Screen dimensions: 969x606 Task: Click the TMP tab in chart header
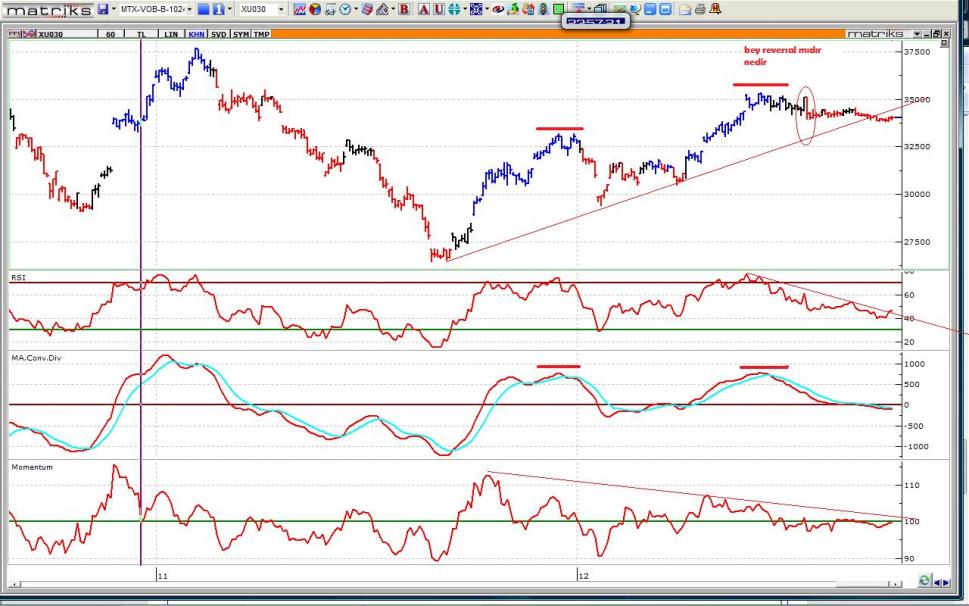tap(261, 34)
